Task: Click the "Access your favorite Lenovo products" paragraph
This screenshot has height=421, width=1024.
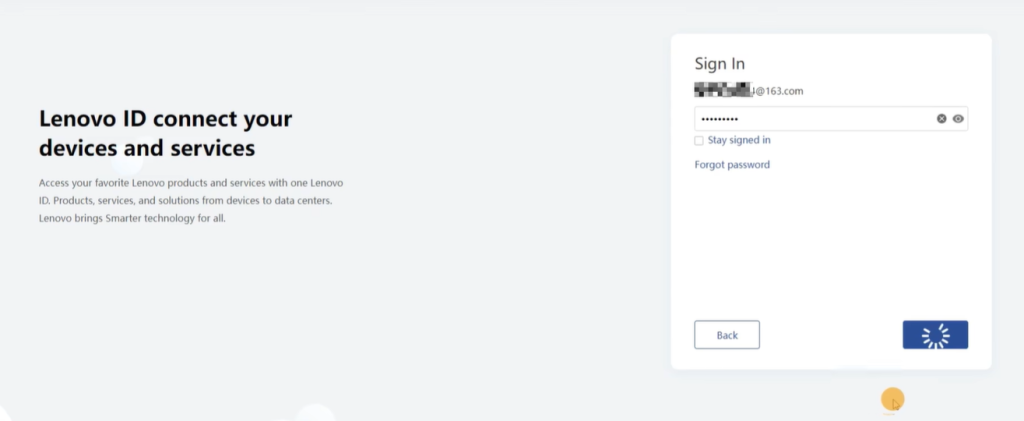Action: point(190,184)
